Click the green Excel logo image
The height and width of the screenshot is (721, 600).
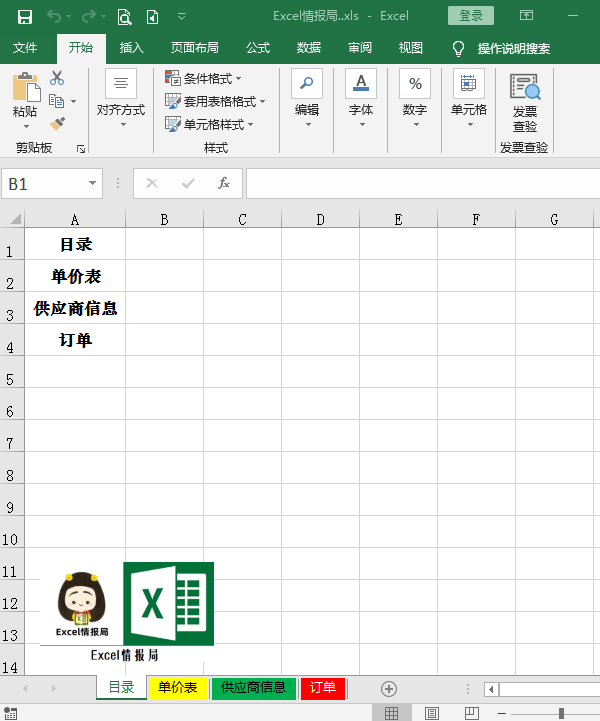pyautogui.click(x=169, y=604)
